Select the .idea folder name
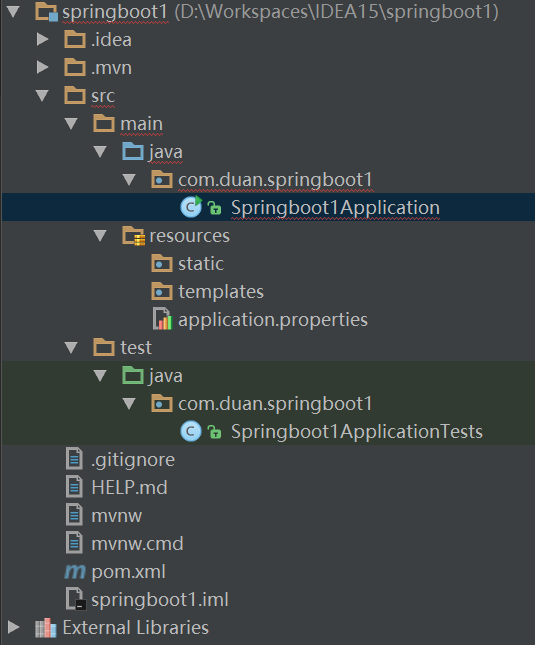 (111, 39)
